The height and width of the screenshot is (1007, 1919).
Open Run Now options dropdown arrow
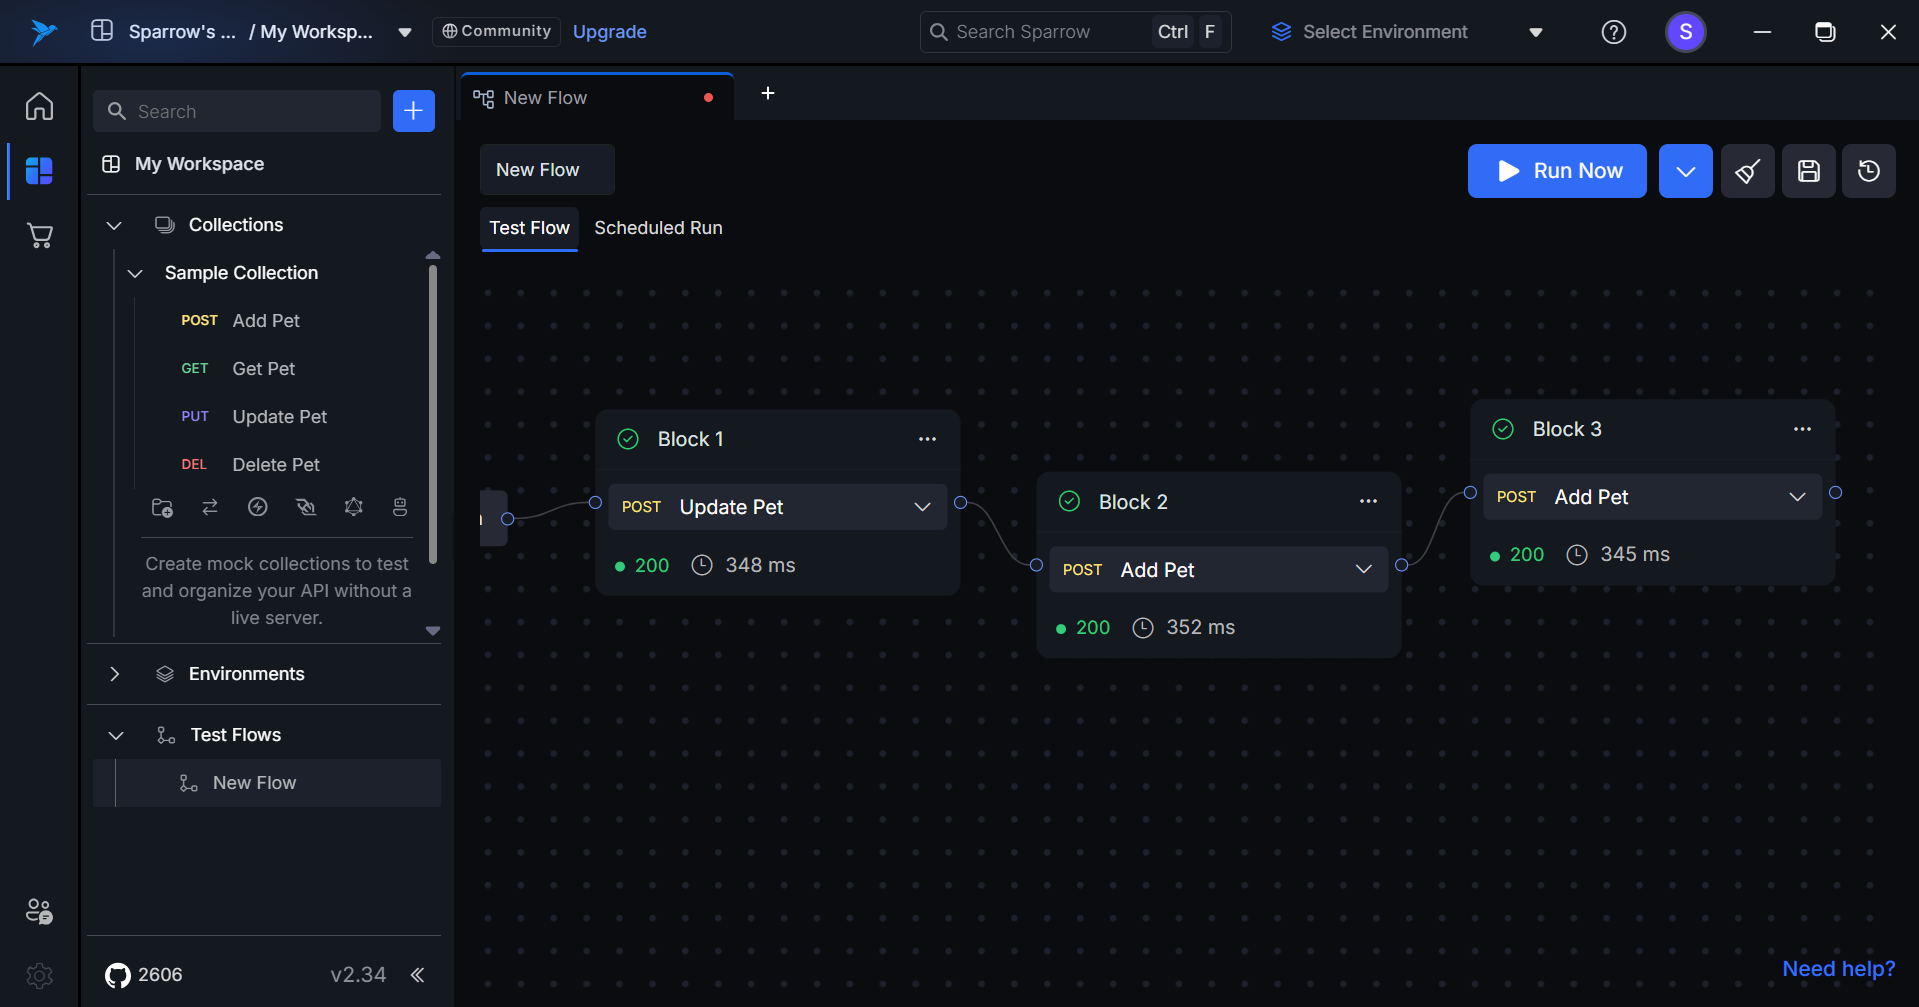(1685, 171)
